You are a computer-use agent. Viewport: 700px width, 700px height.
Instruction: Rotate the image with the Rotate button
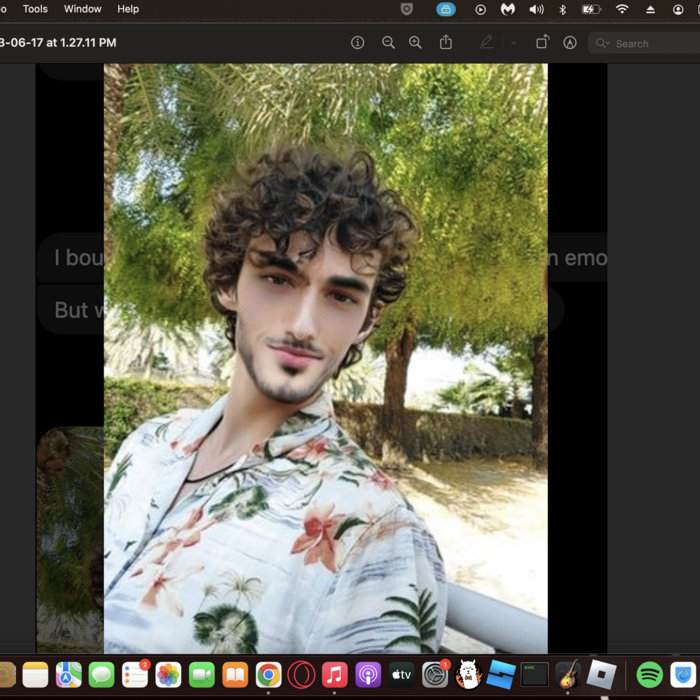click(x=542, y=43)
